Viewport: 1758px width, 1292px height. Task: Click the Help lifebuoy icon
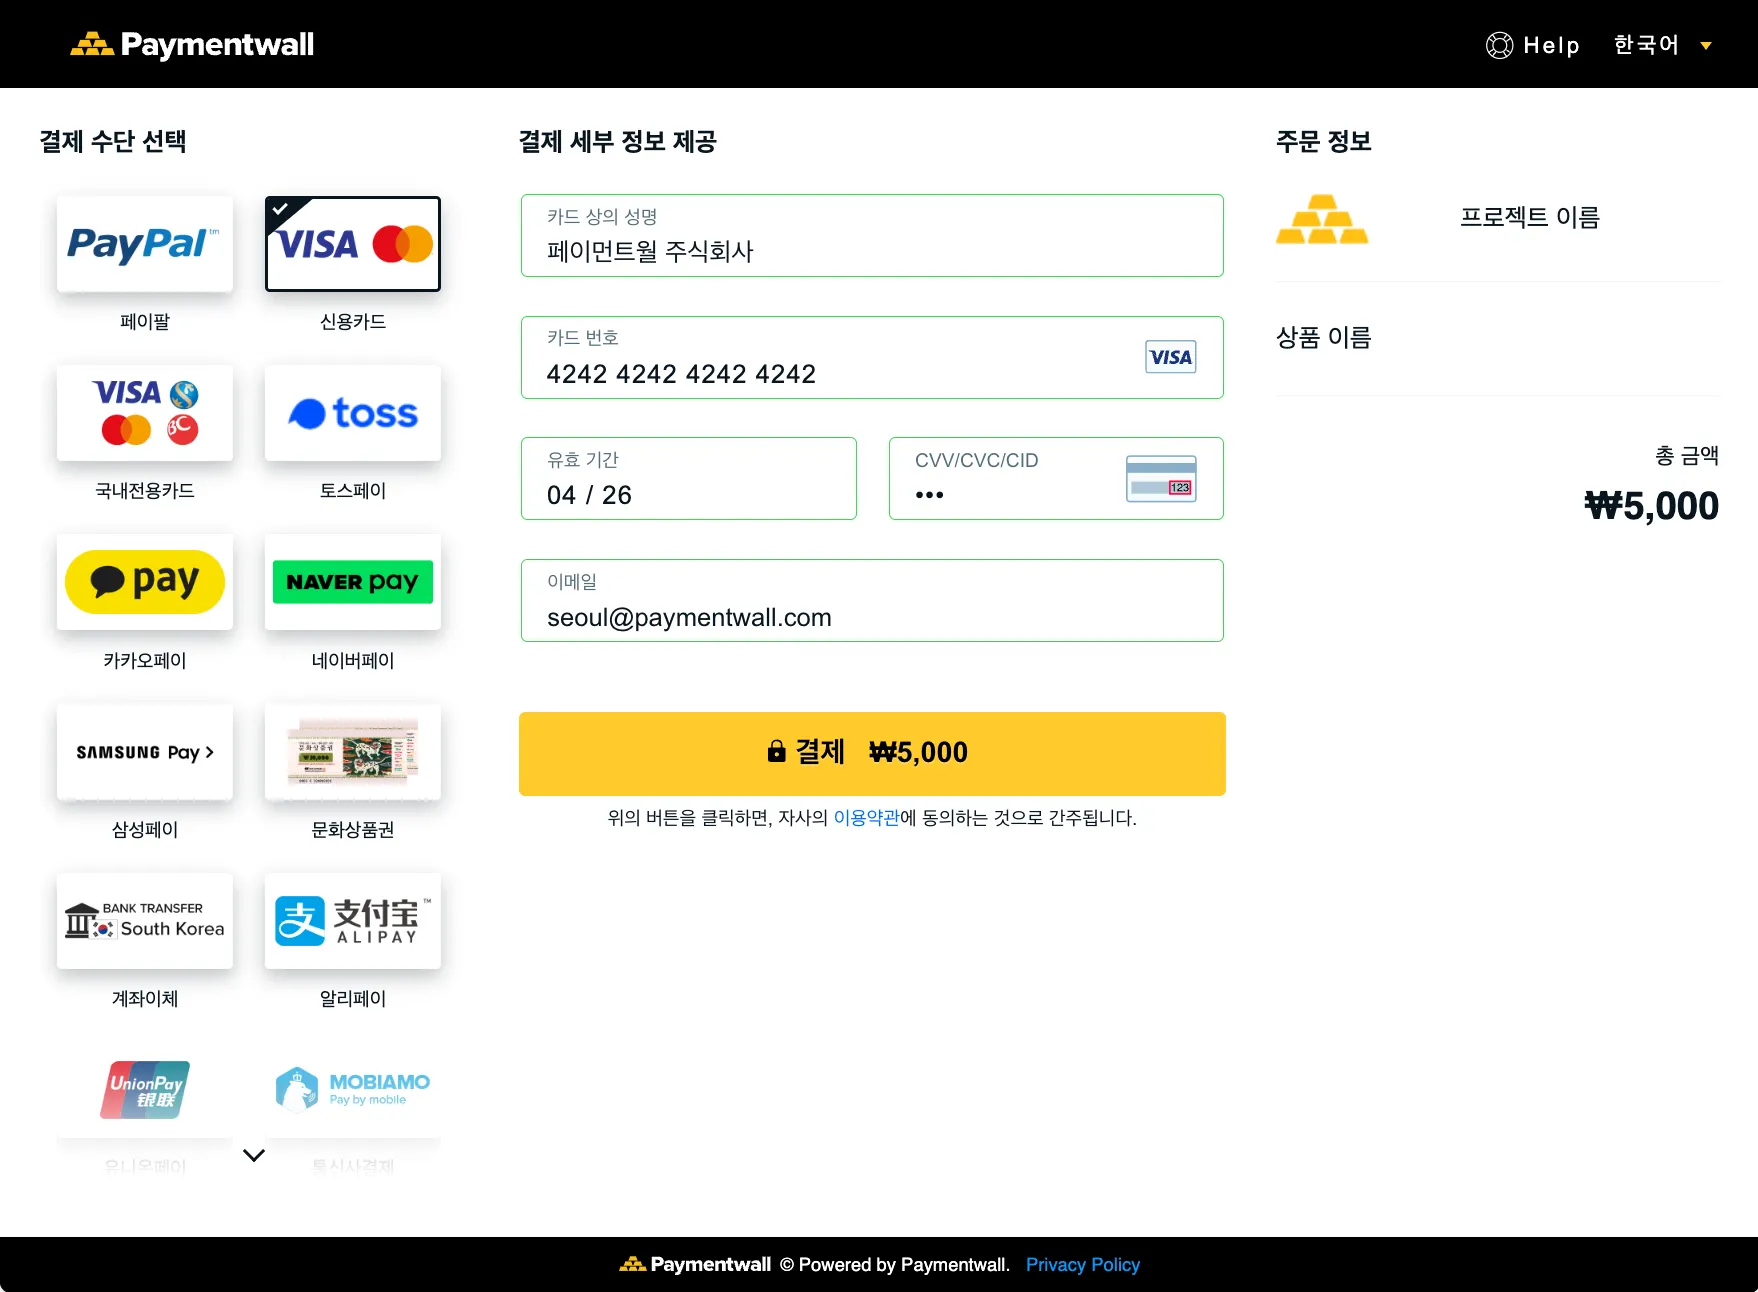tap(1499, 45)
